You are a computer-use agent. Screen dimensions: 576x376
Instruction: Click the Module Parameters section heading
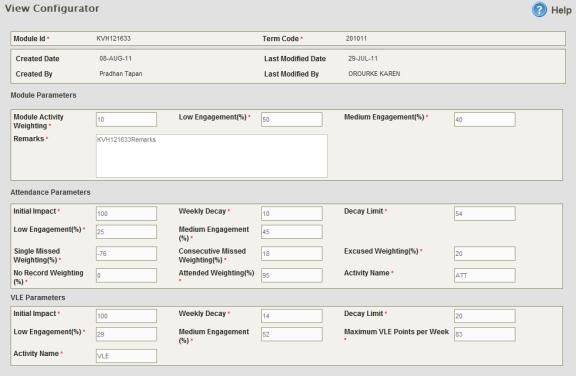click(x=43, y=95)
